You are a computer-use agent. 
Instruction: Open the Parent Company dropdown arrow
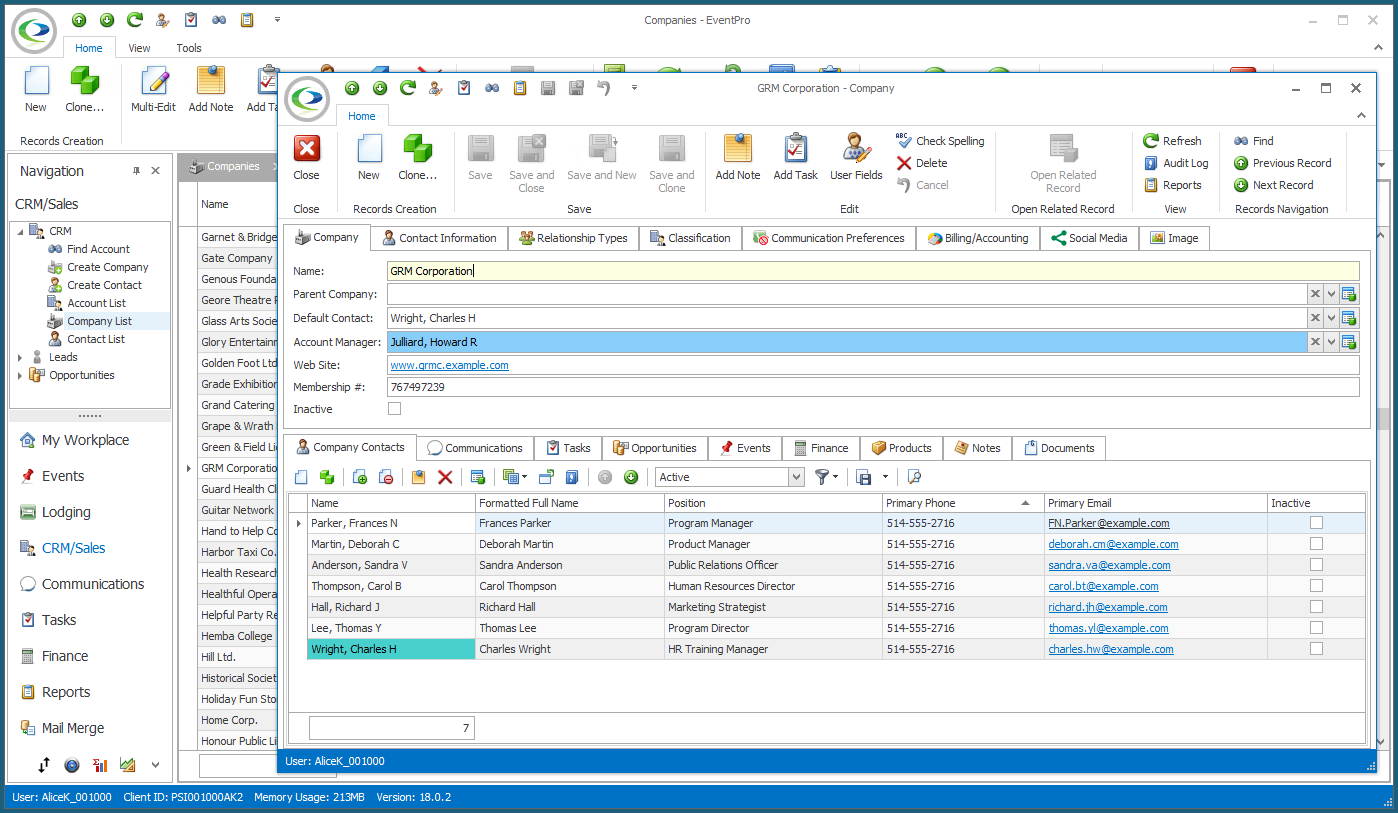[x=1332, y=294]
